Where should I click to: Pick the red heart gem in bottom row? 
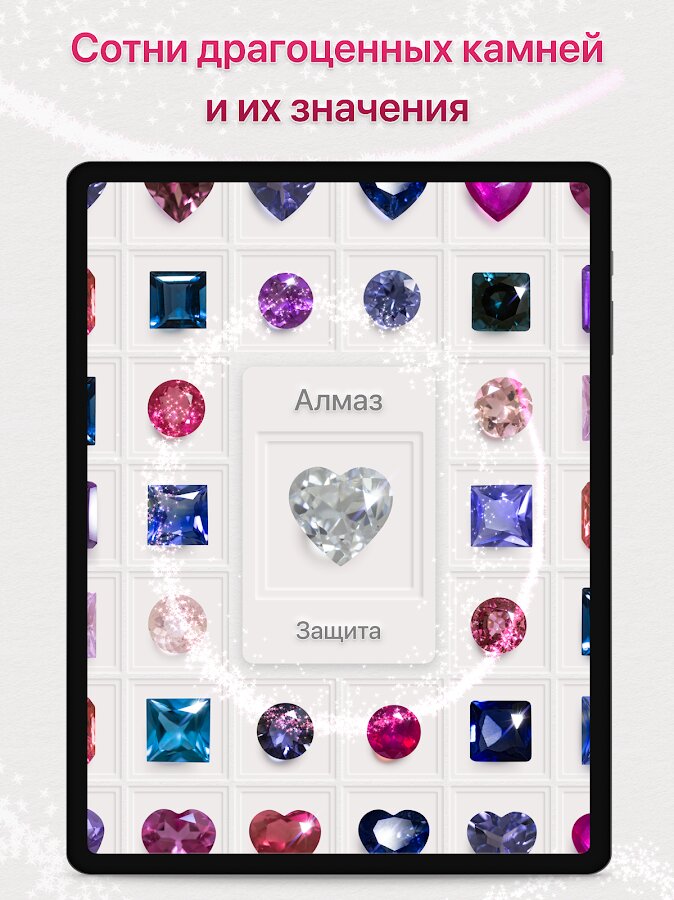pyautogui.click(x=285, y=831)
